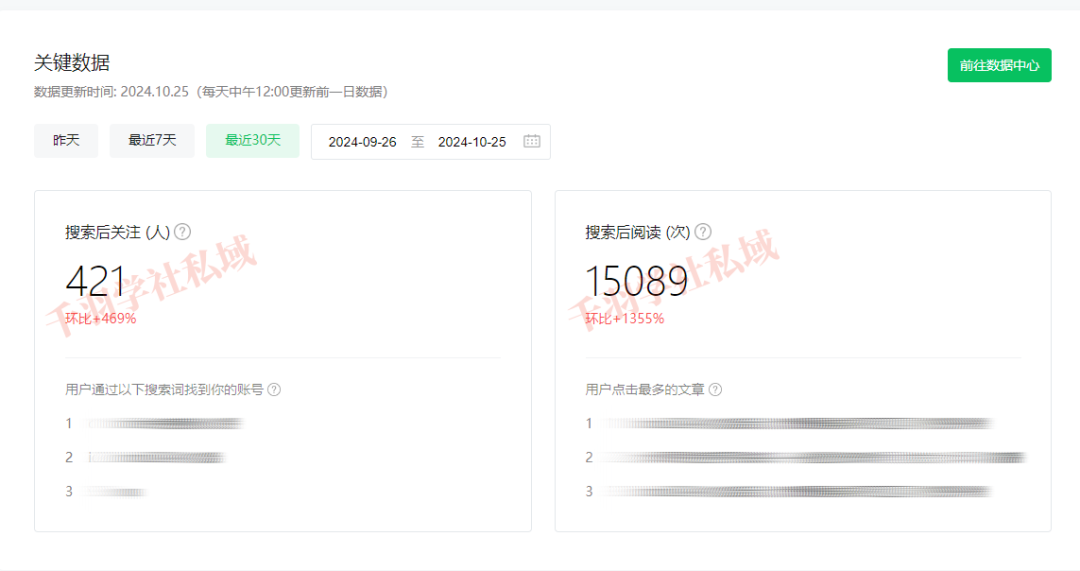Click the 数据更新时间 2024.10.25 note
The height and width of the screenshot is (571, 1080).
(x=211, y=92)
